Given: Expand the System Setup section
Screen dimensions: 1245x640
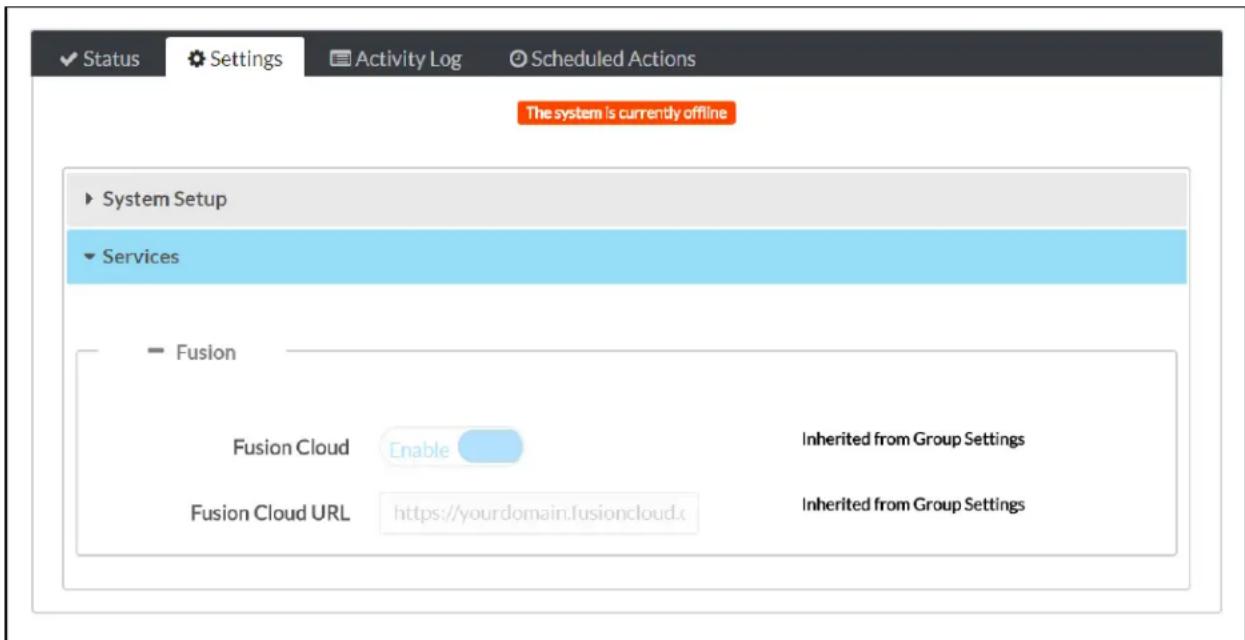Looking at the screenshot, I should 627,199.
